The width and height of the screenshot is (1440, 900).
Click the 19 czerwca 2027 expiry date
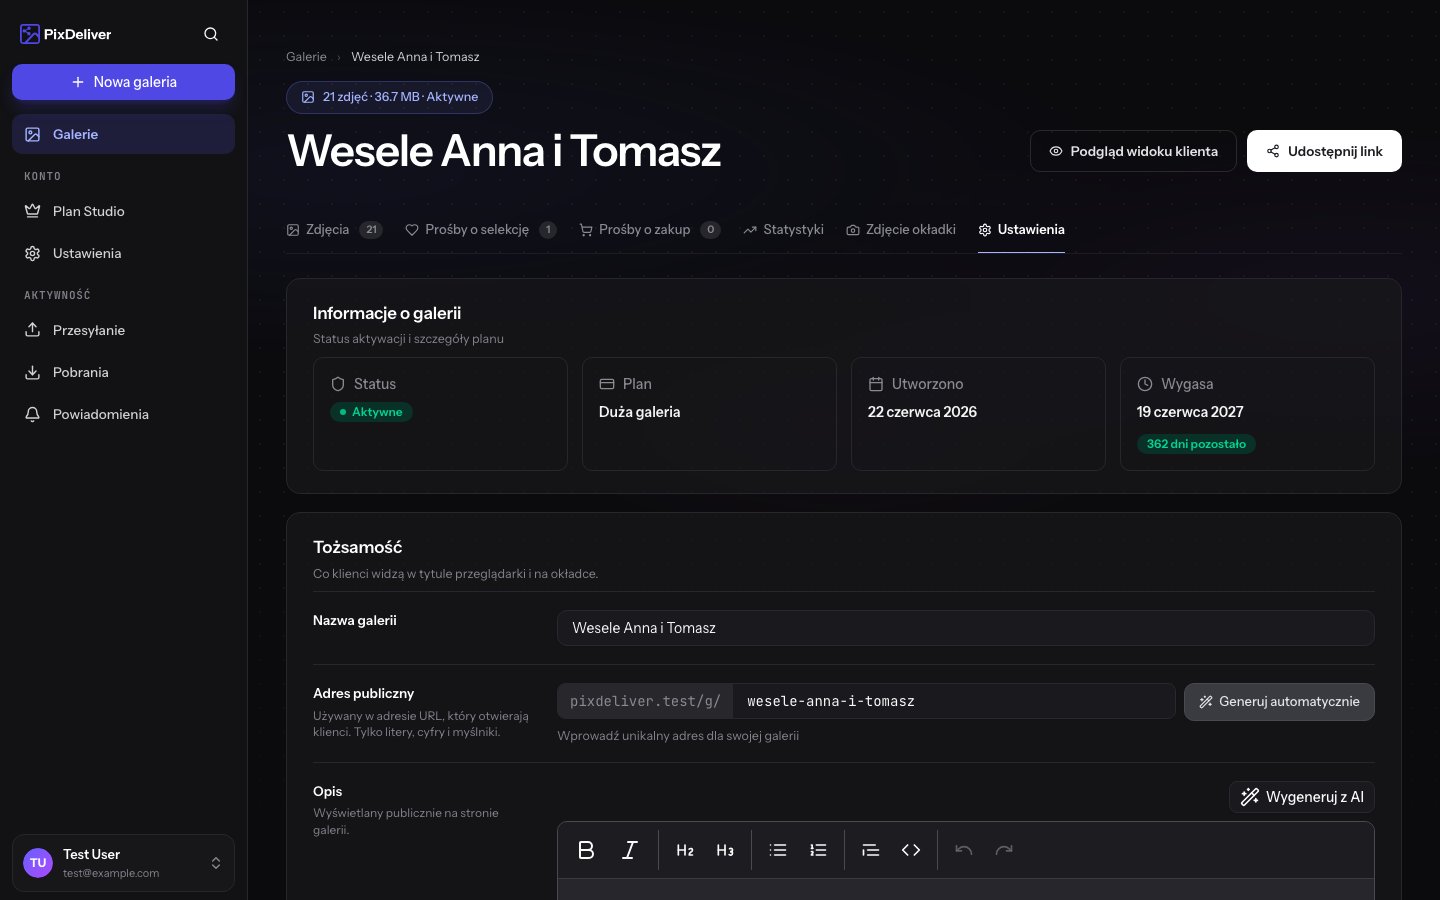[x=1190, y=412]
